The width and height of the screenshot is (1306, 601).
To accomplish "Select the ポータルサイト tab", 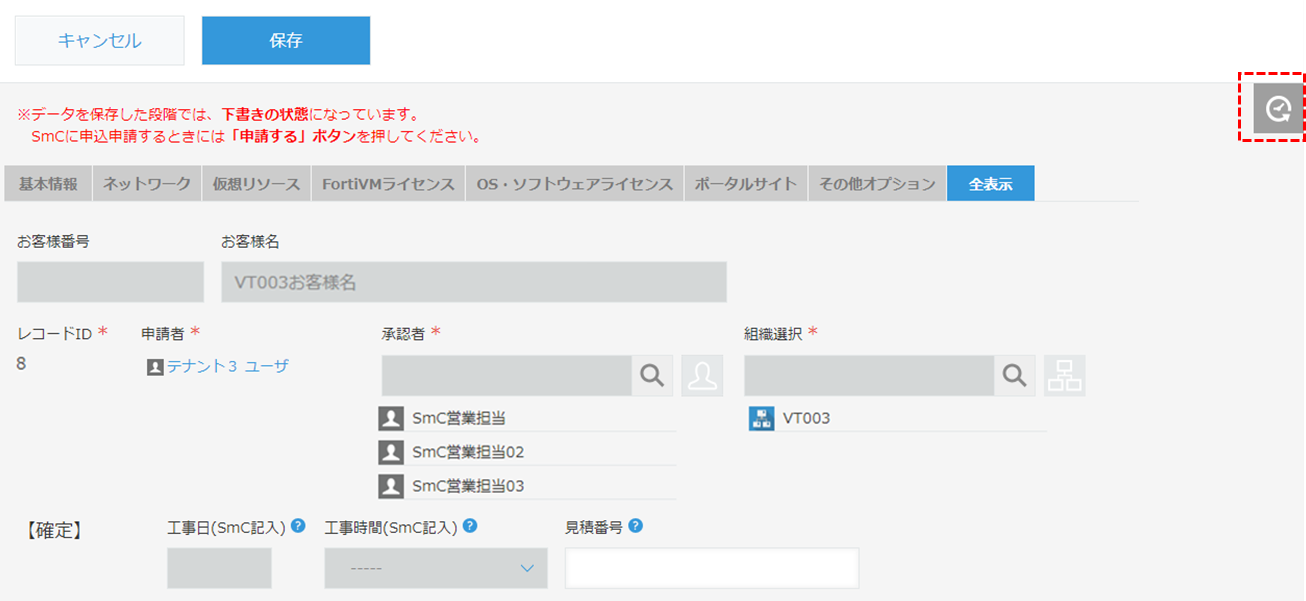I will tap(746, 184).
